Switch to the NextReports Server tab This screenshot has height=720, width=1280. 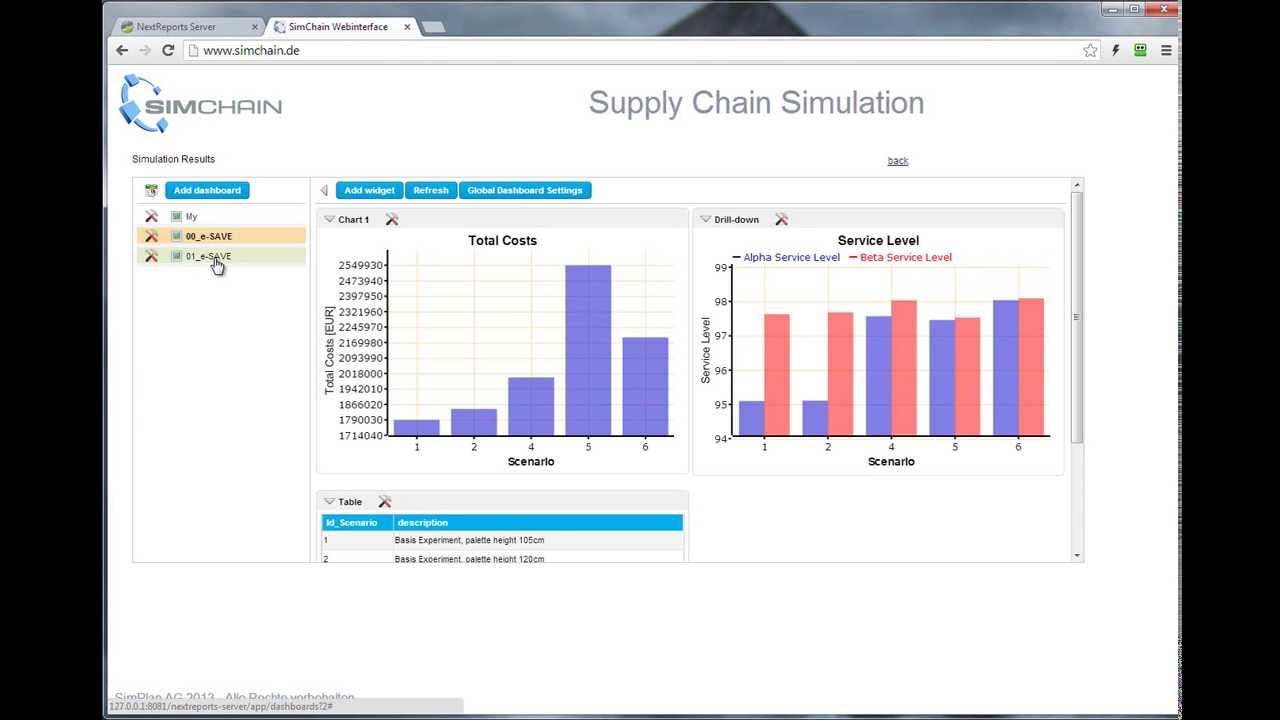tap(186, 27)
